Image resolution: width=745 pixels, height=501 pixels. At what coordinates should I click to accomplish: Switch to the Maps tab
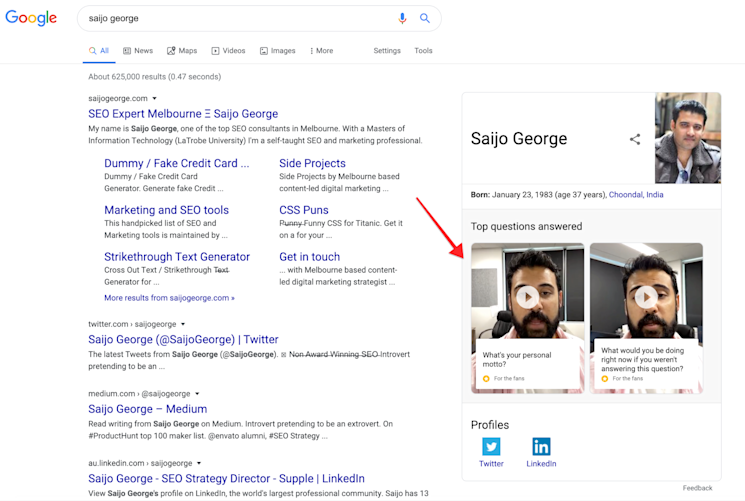tap(182, 51)
